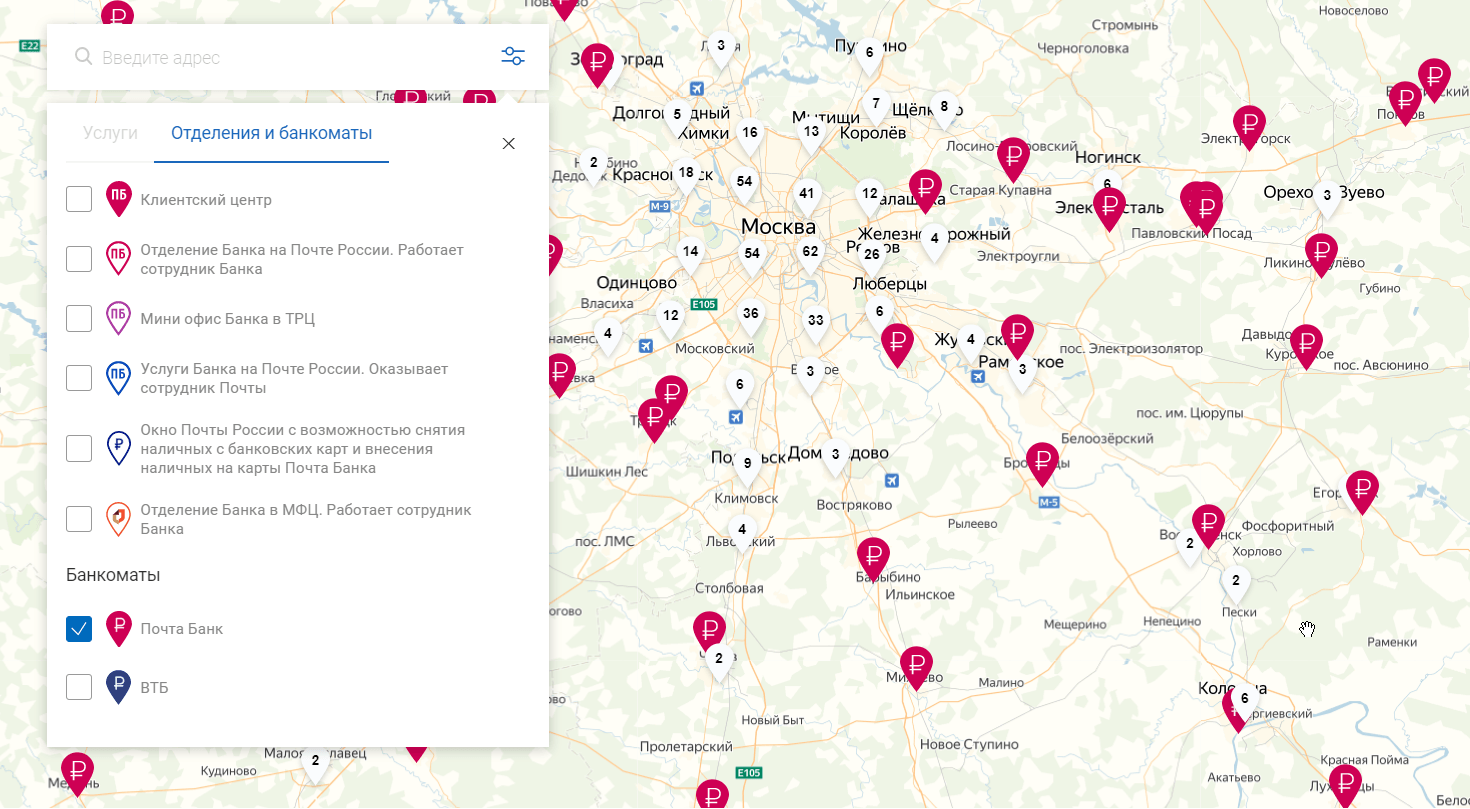Image resolution: width=1470 pixels, height=809 pixels.
Task: Select the ATM pin at Бронницы
Action: (x=1042, y=463)
